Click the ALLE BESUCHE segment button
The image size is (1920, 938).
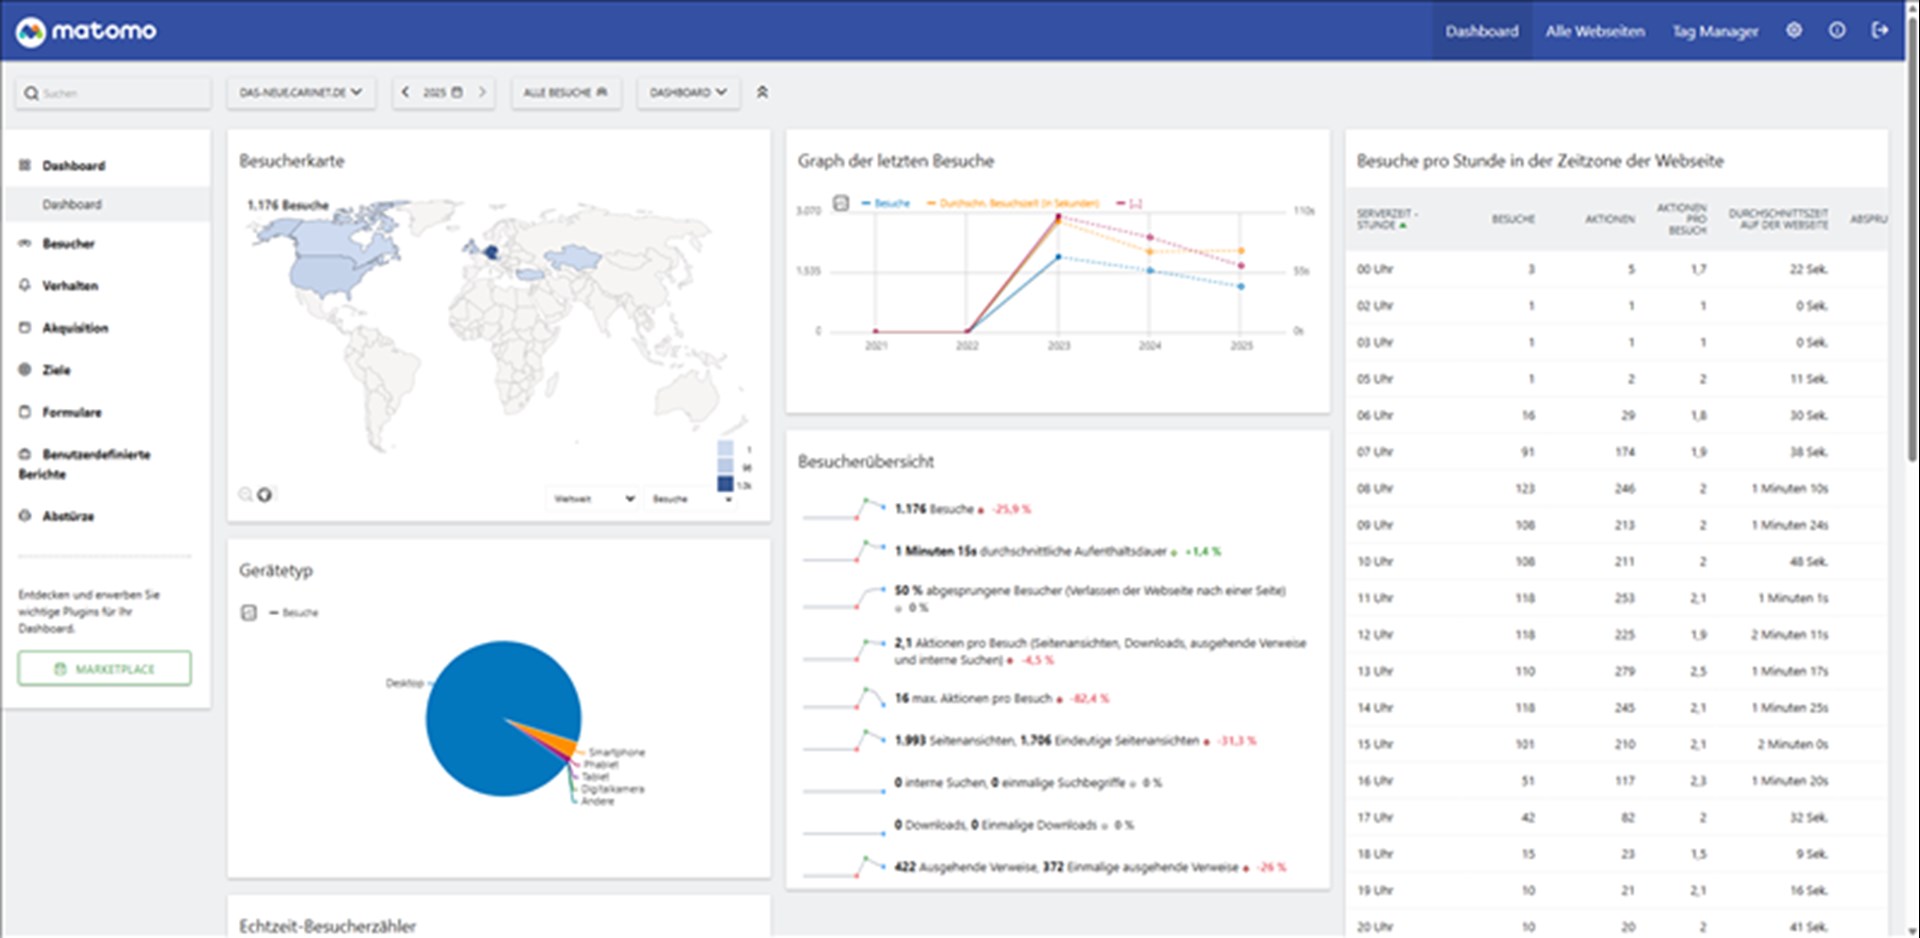click(x=565, y=92)
